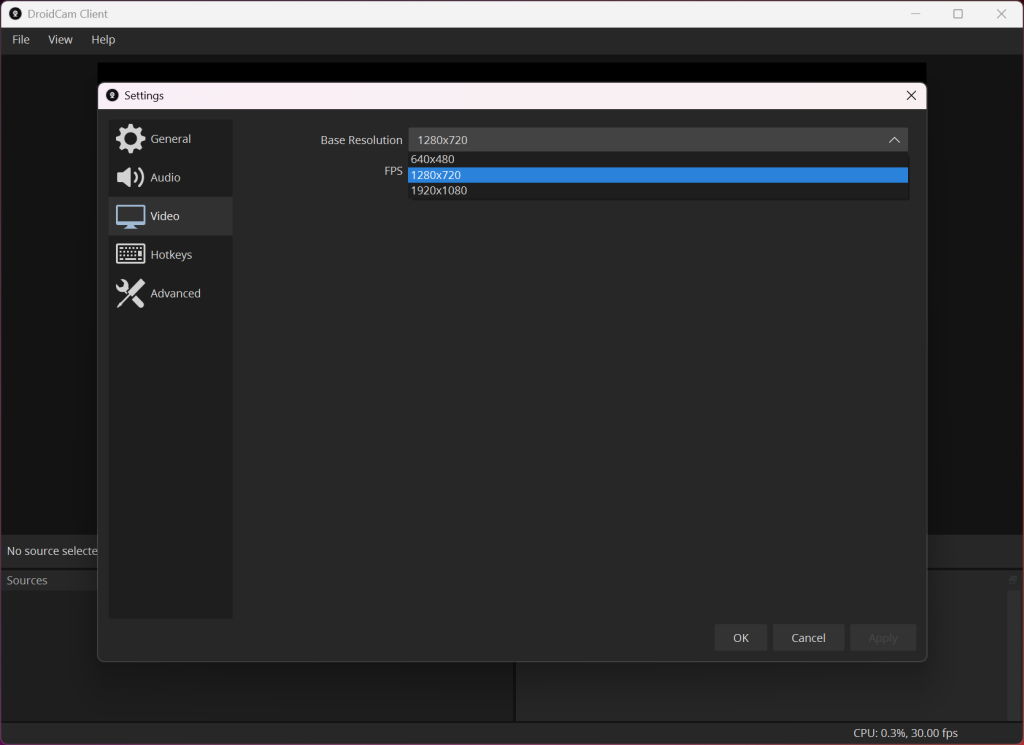Click the No source selected text
This screenshot has height=745, width=1024.
pos(52,551)
